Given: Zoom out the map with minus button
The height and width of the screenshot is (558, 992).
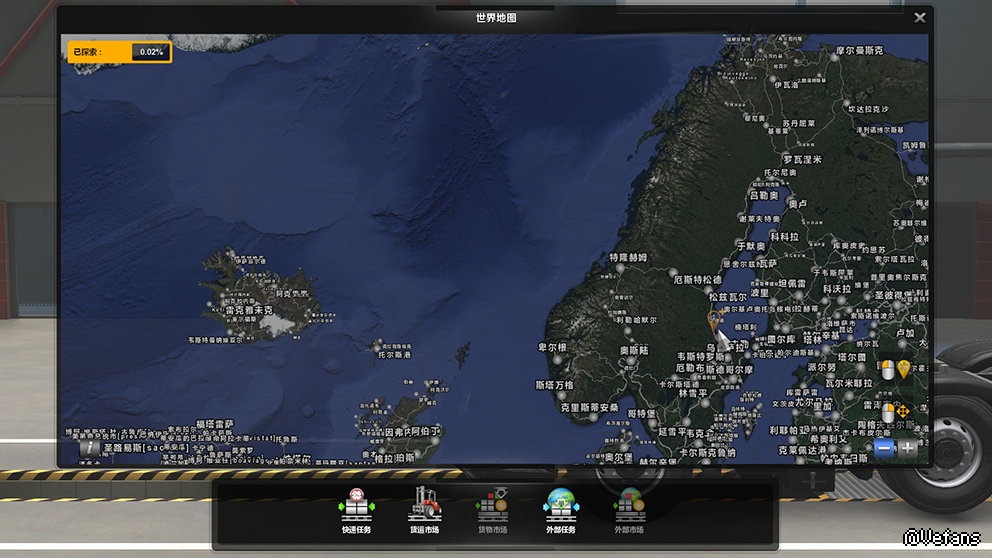Looking at the screenshot, I should pyautogui.click(x=884, y=449).
